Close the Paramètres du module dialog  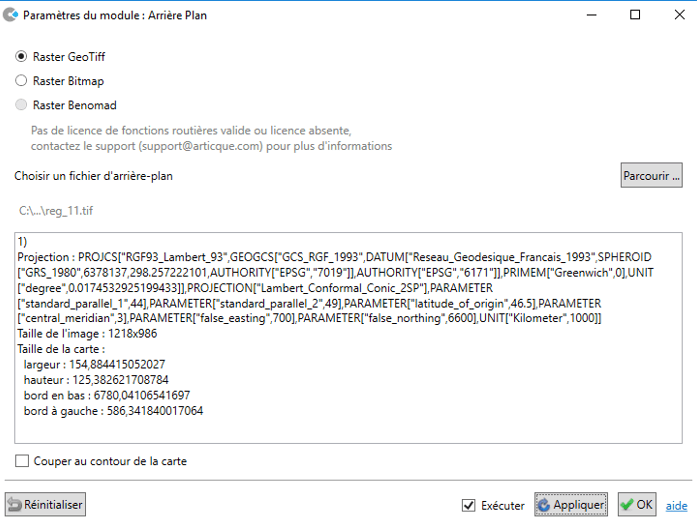679,15
